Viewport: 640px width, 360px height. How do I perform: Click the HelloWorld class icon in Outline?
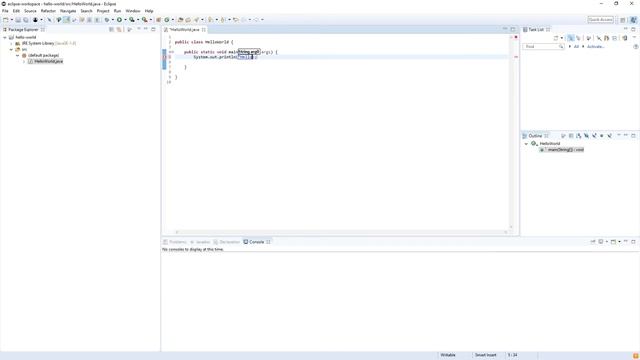click(x=534, y=144)
